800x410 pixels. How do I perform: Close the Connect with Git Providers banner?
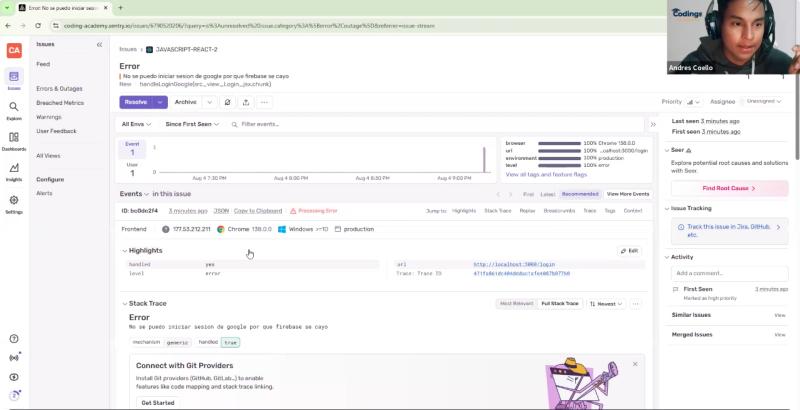(635, 364)
